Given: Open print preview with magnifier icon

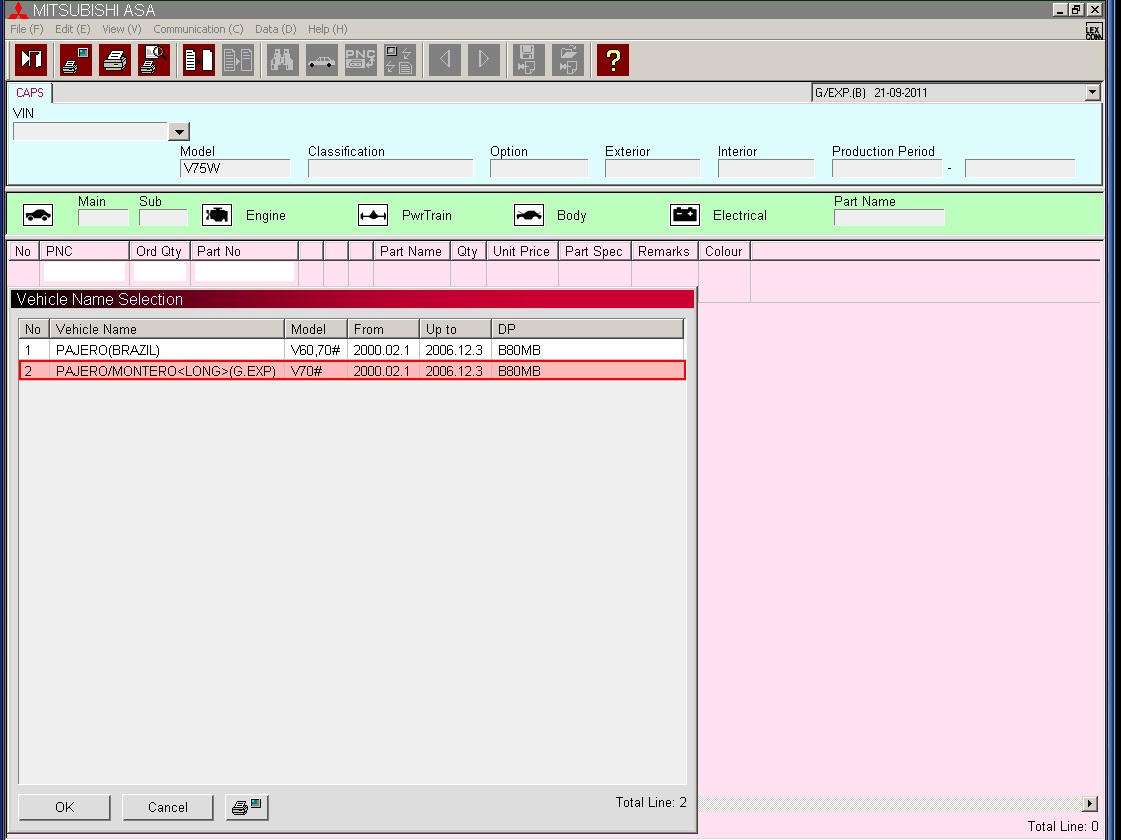Looking at the screenshot, I should 154,60.
